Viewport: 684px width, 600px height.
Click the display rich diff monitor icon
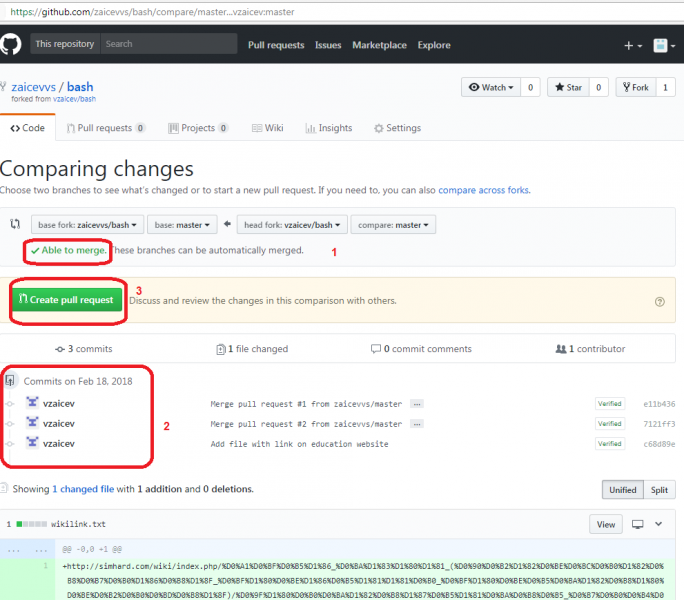pos(637,524)
